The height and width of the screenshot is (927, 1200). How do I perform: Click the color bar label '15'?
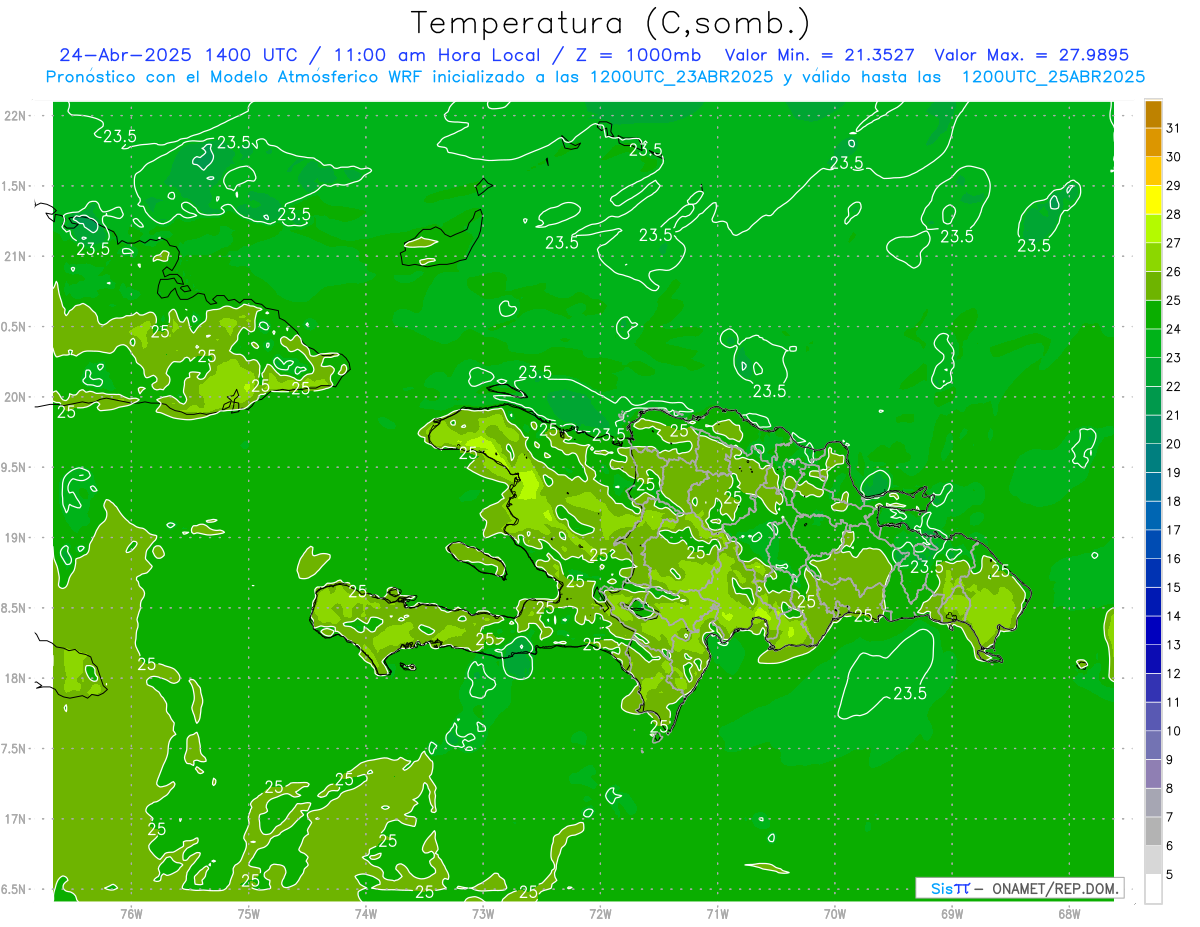point(1173,588)
